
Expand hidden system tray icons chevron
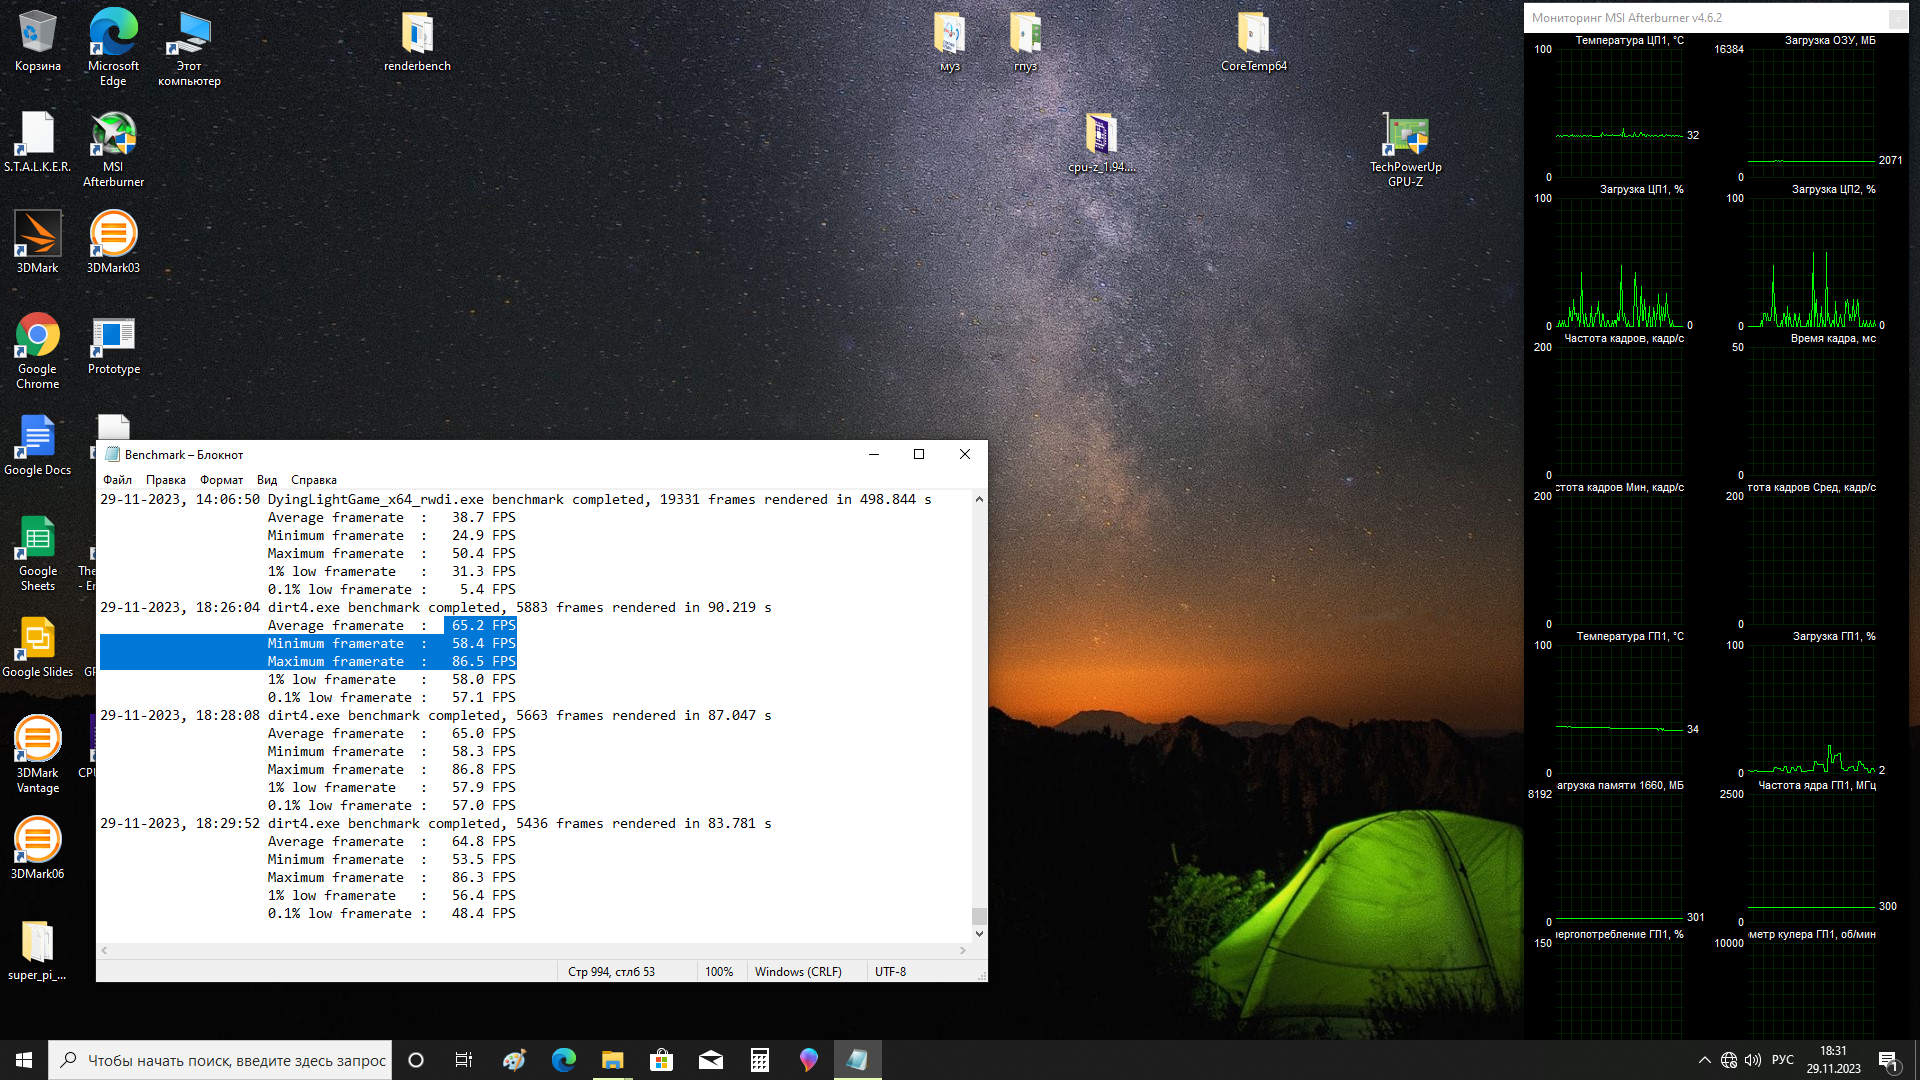(x=1704, y=1060)
